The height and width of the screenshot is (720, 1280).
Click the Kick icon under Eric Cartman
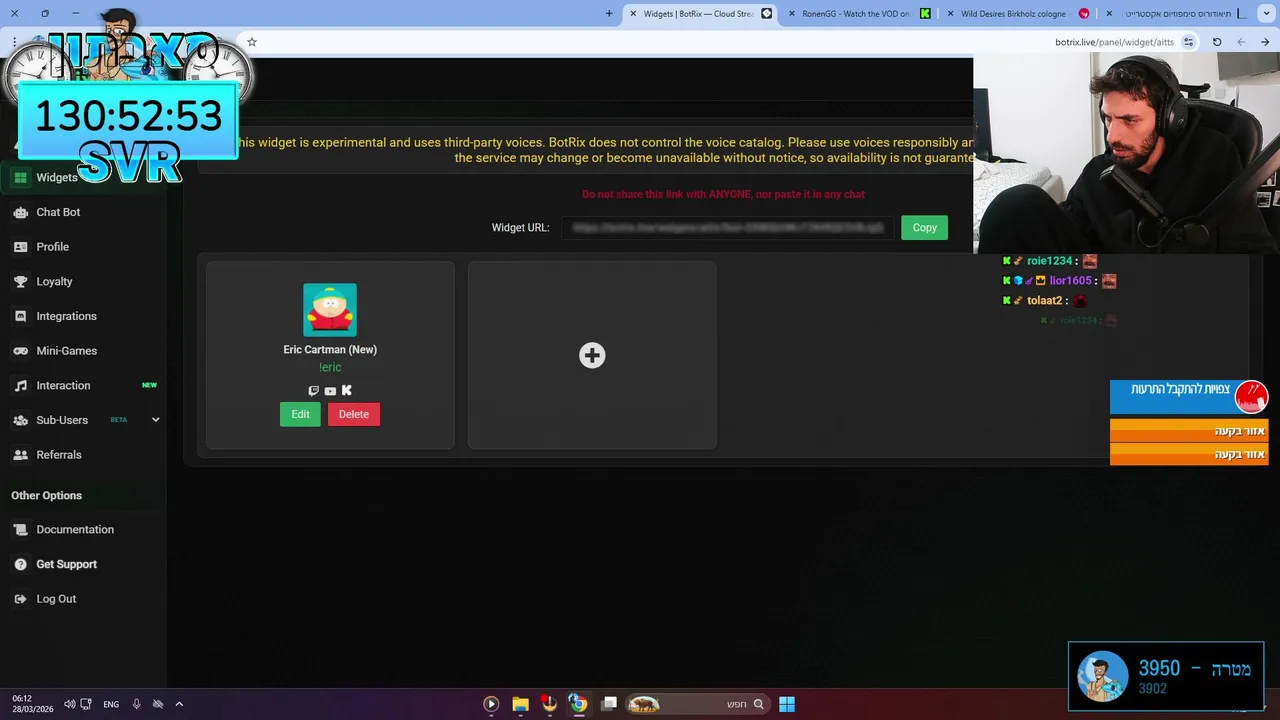(x=347, y=391)
